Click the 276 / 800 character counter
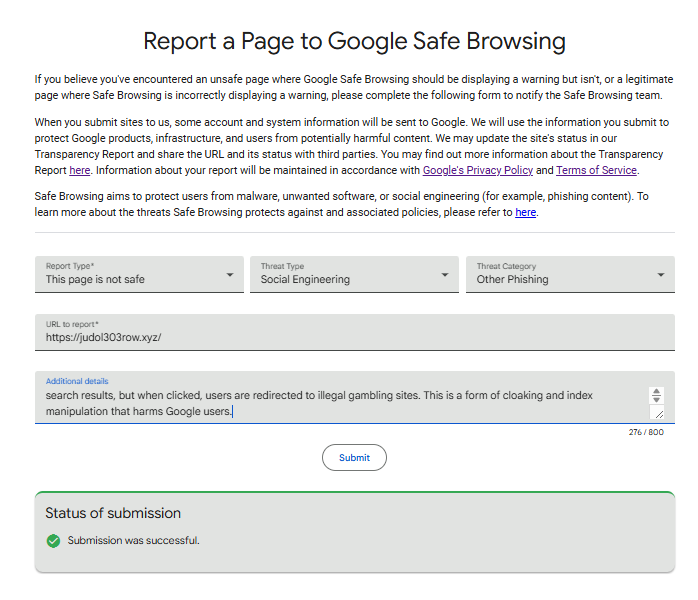Image resolution: width=698 pixels, height=600 pixels. 646,432
